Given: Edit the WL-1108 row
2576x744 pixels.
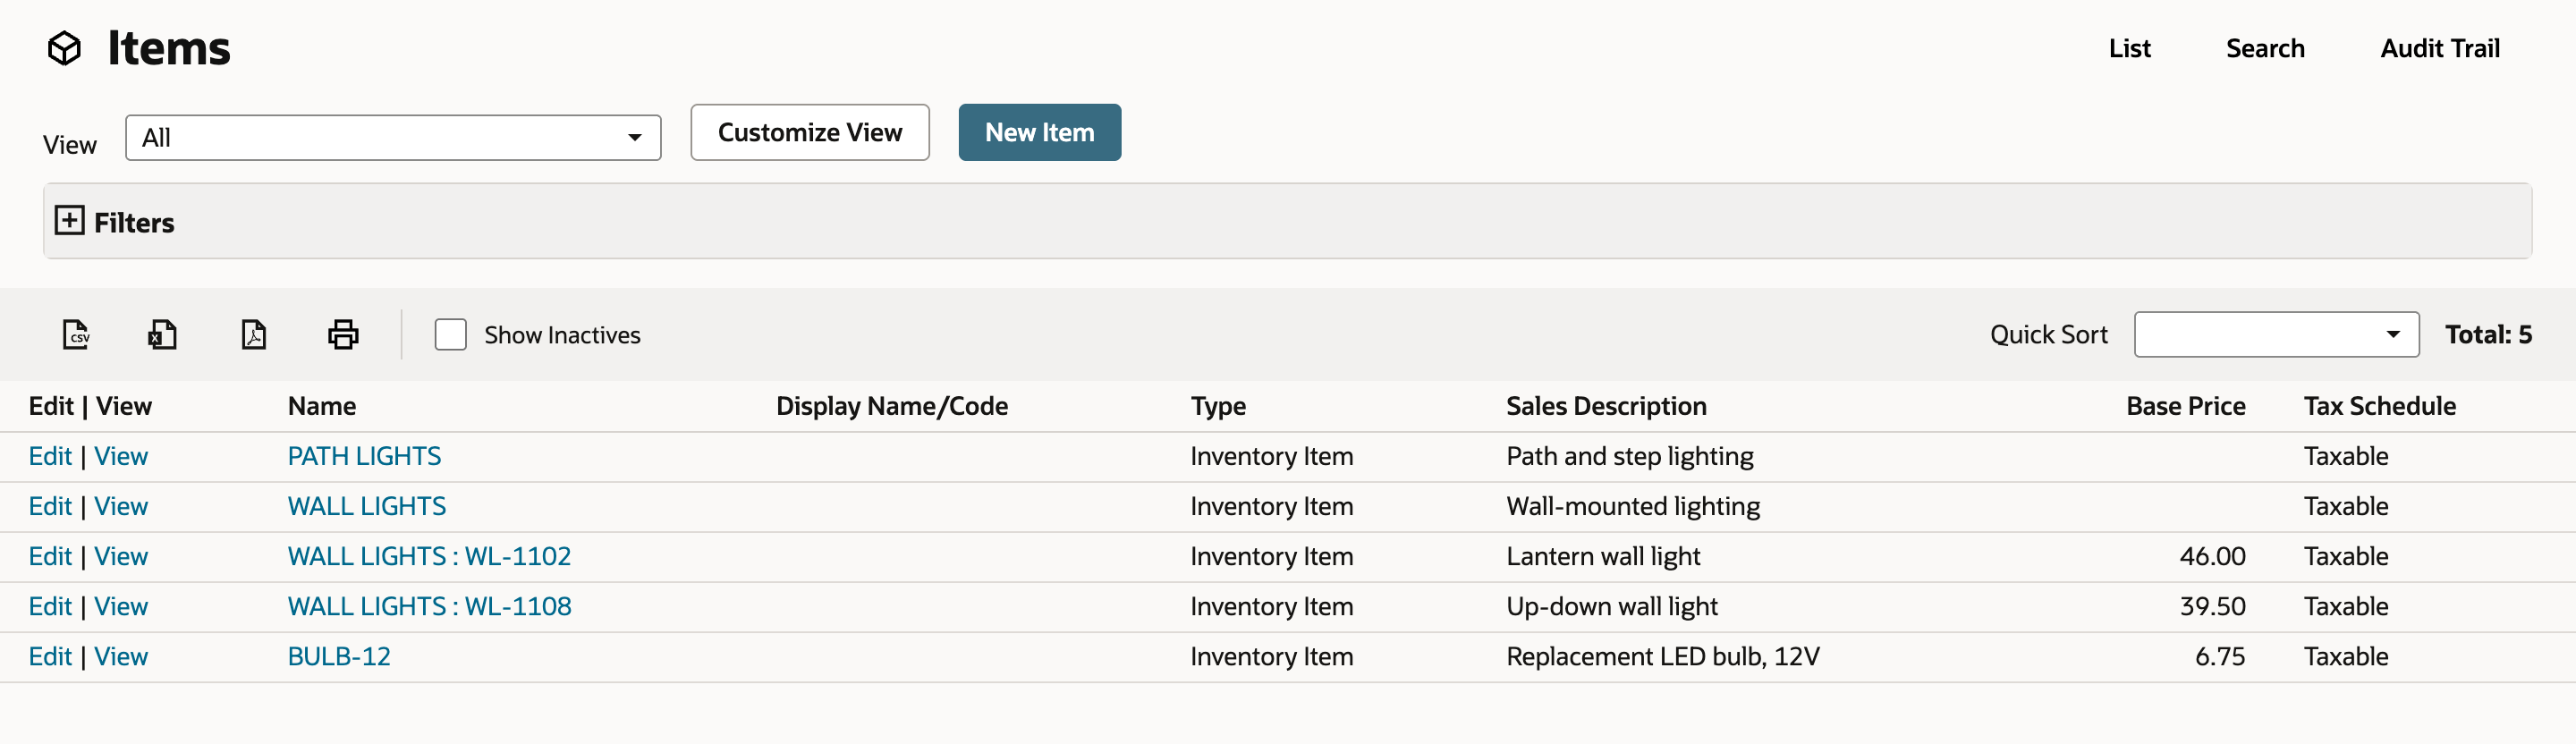Looking at the screenshot, I should pyautogui.click(x=50, y=606).
